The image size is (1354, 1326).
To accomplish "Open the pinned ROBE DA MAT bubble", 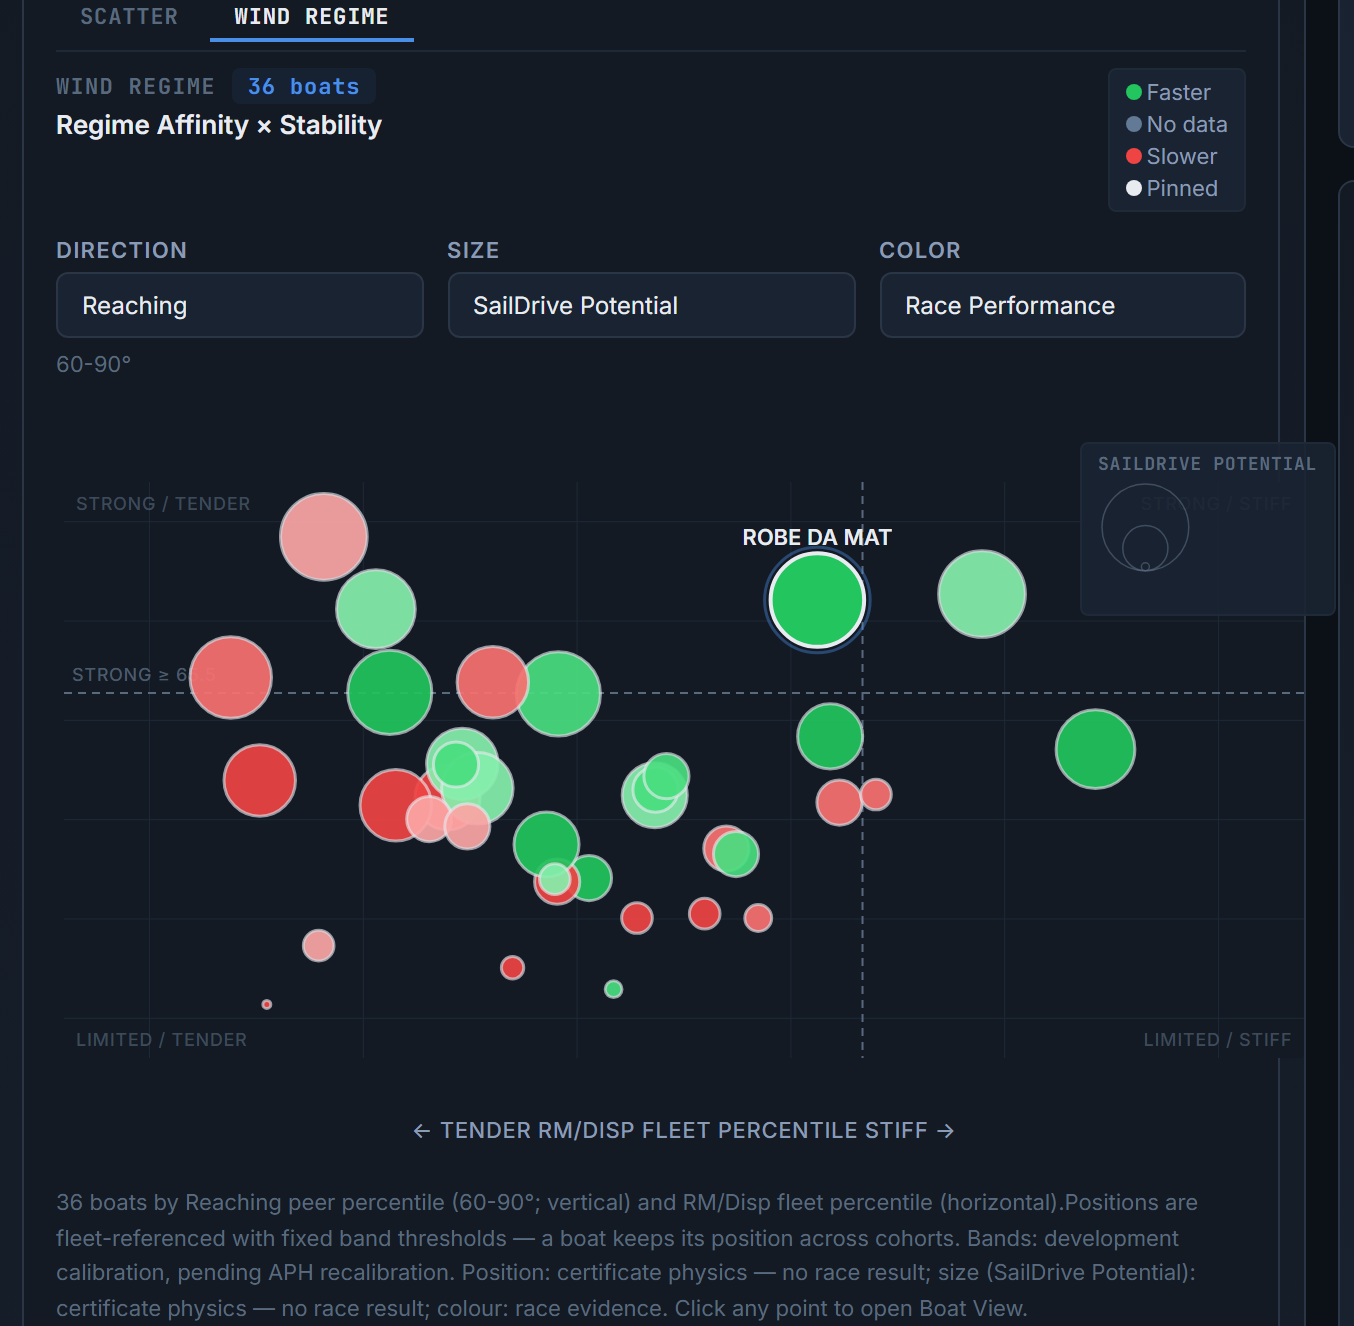I will pos(817,600).
